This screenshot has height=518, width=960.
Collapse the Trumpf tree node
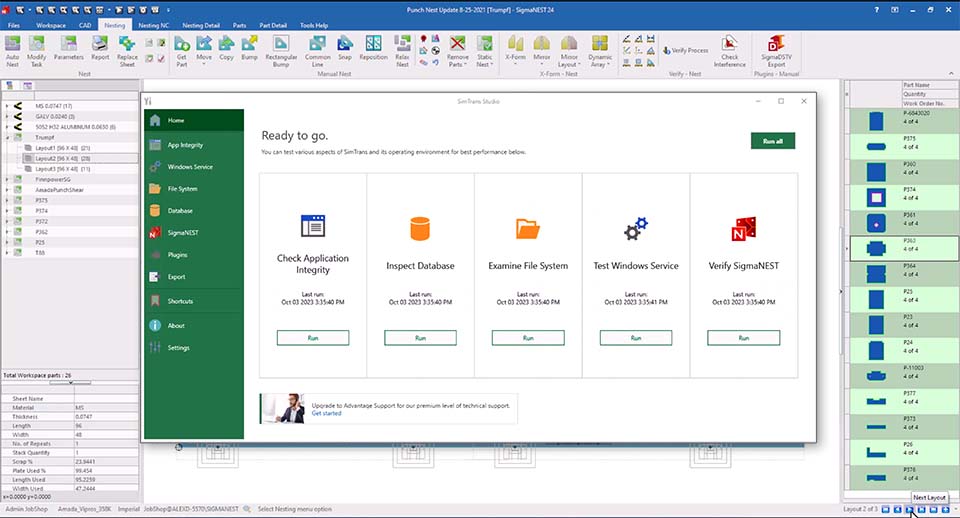point(7,137)
